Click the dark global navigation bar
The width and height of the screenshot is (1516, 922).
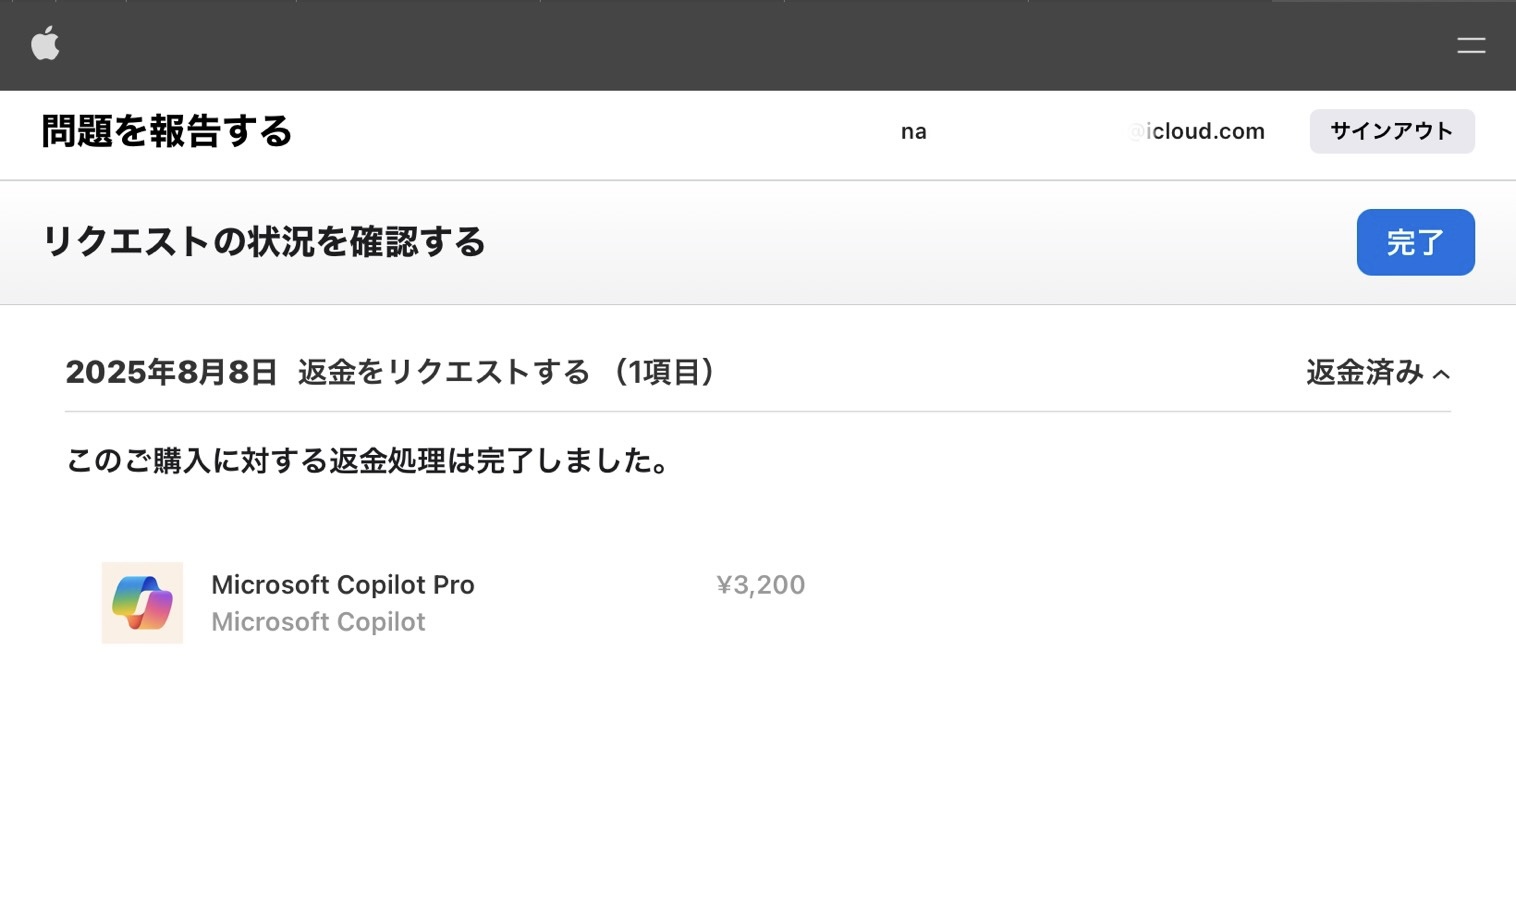point(758,45)
